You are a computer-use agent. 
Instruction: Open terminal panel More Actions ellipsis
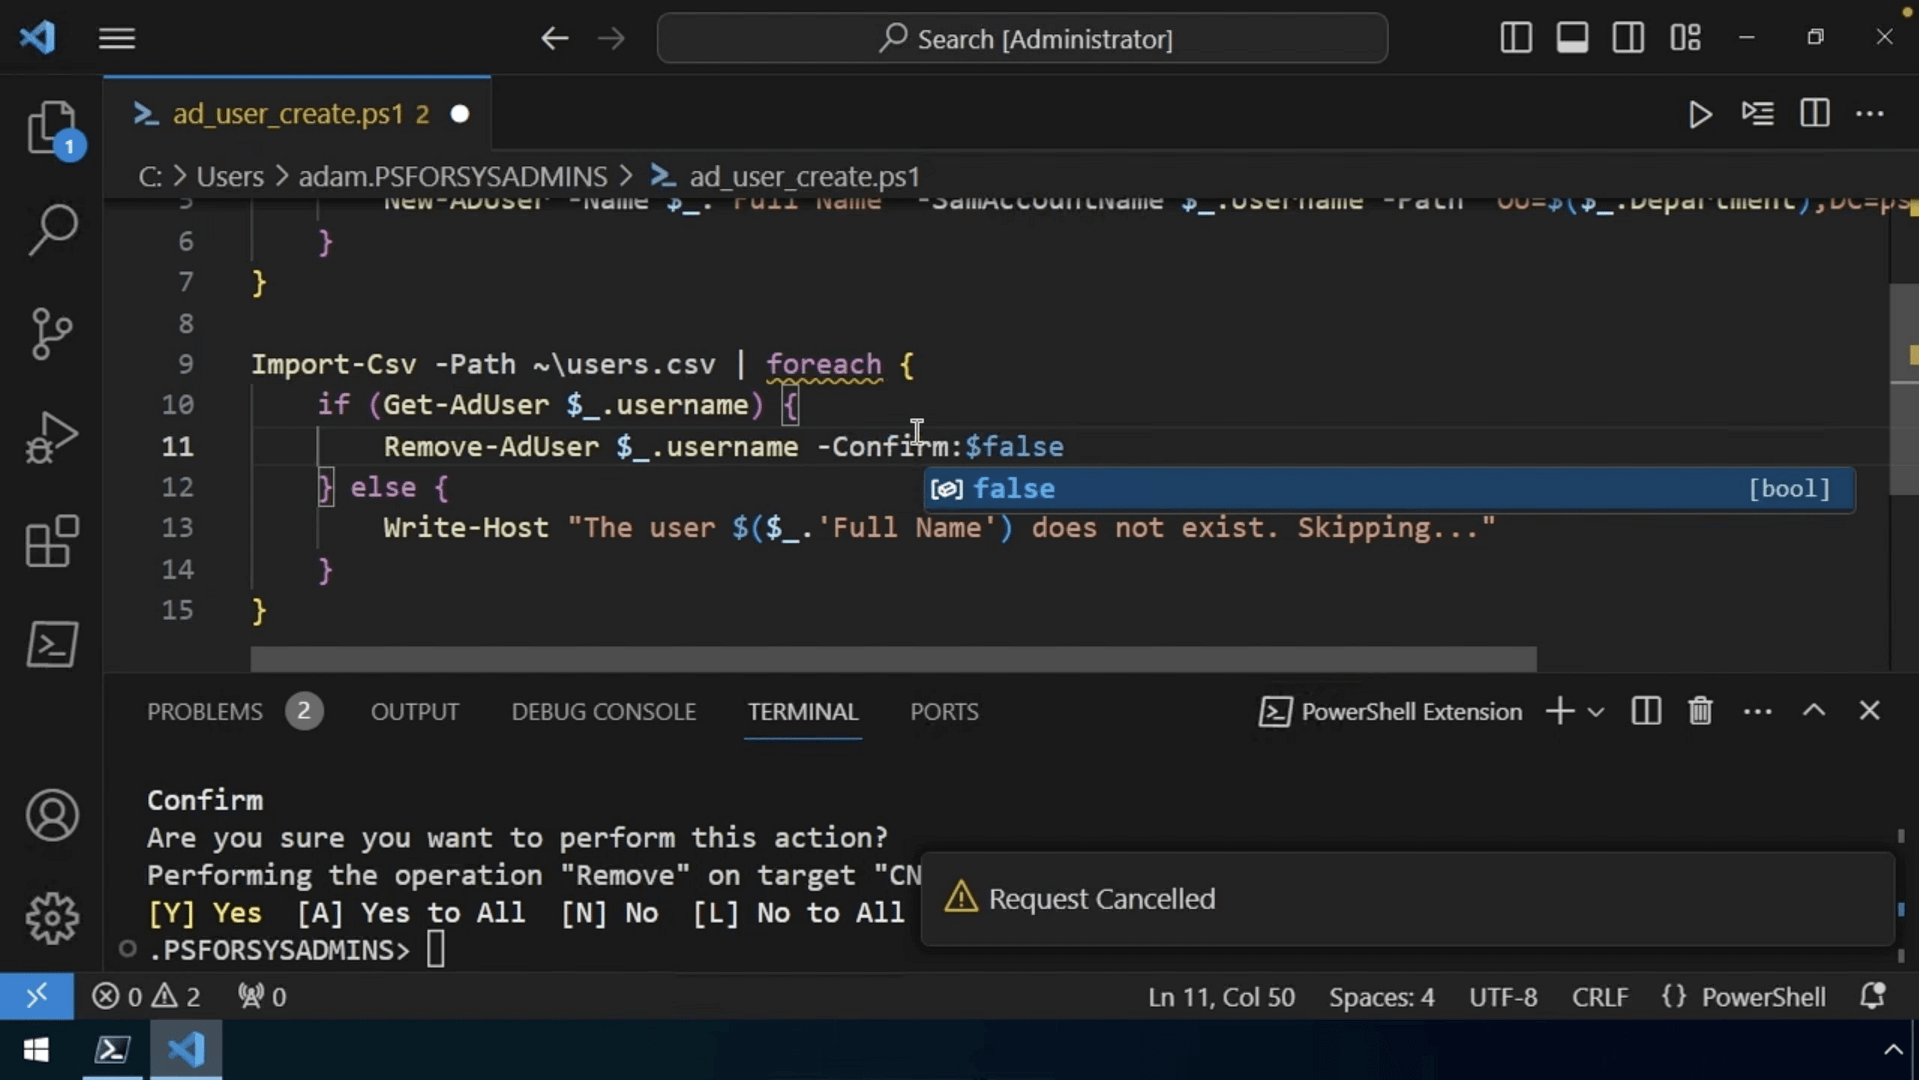[1757, 712]
